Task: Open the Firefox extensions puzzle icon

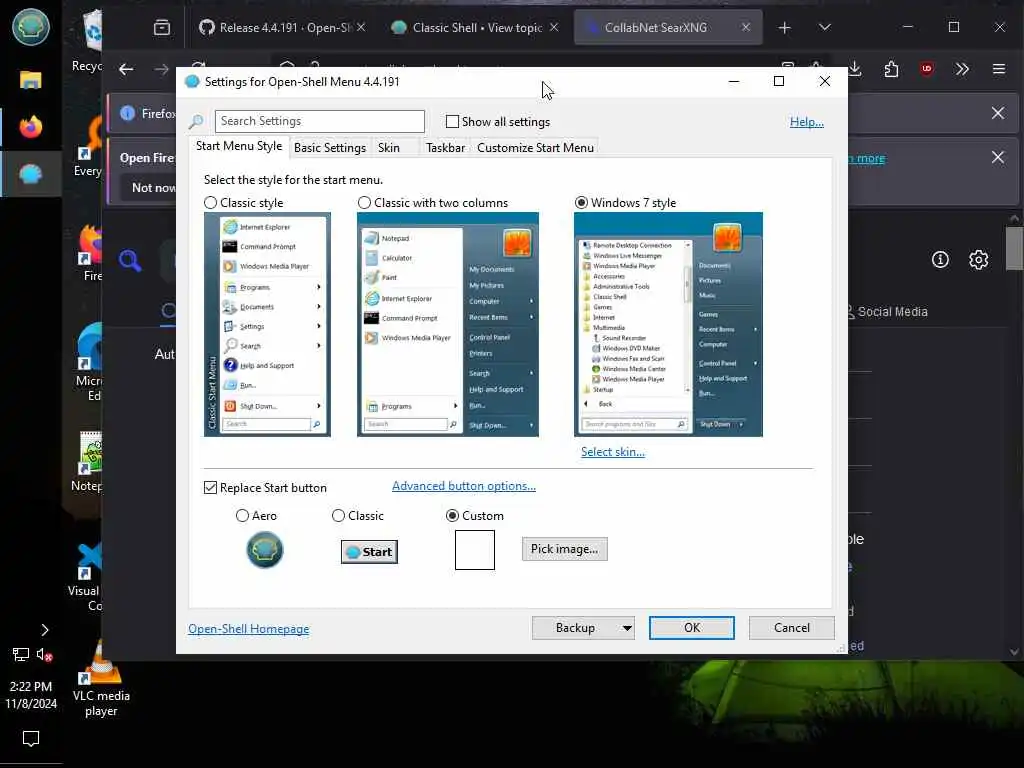Action: [x=891, y=69]
